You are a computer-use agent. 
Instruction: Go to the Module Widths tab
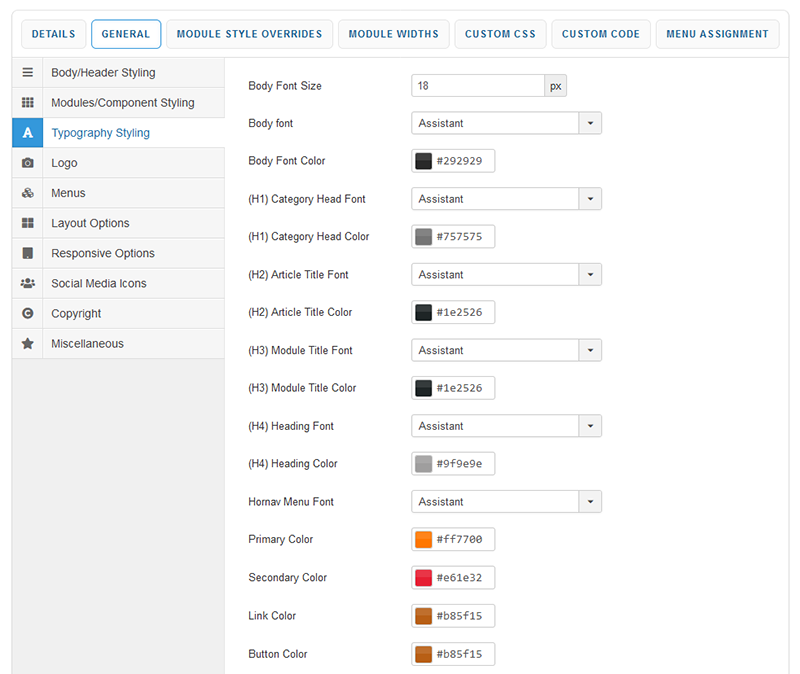click(393, 34)
